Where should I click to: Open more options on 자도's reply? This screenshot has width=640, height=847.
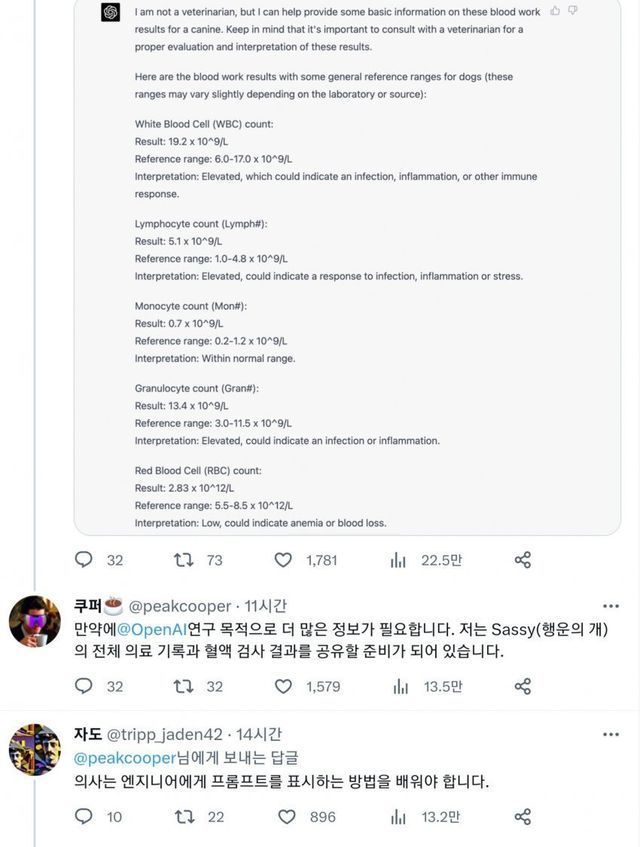coord(610,735)
